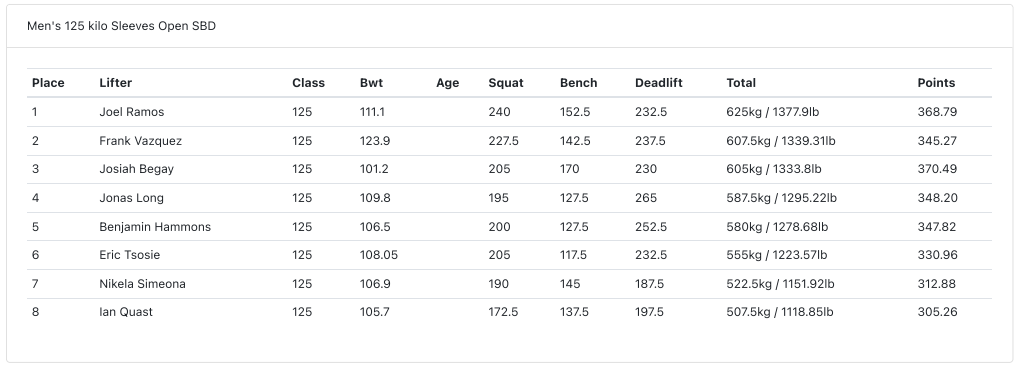The width and height of the screenshot is (1016, 367).
Task: Open the Nikela Simeona lifter entry
Action: click(143, 284)
